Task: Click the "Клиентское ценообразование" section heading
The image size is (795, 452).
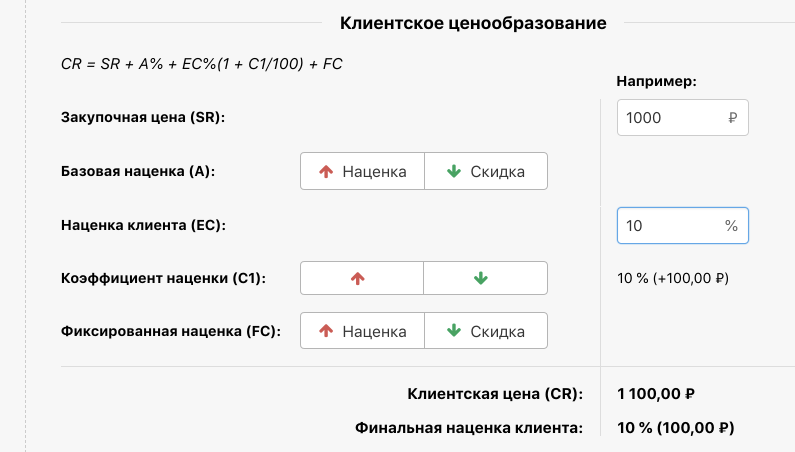Action: [x=473, y=22]
